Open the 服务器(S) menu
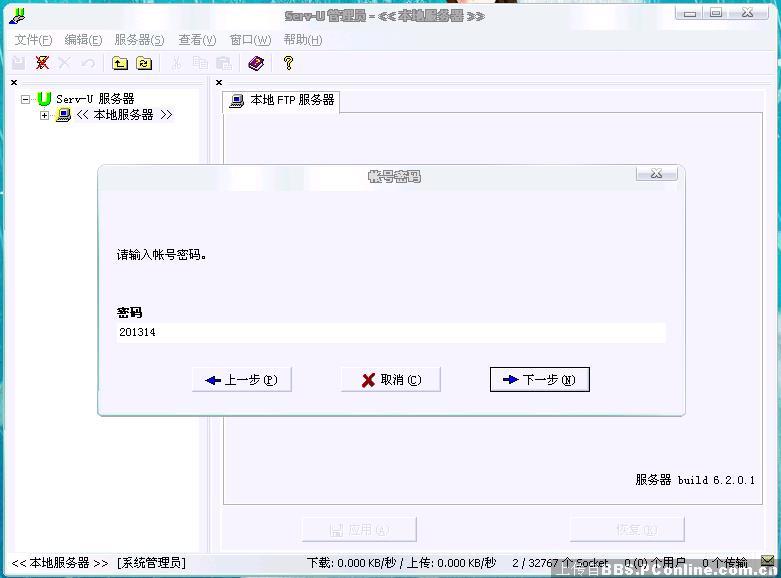The height and width of the screenshot is (578, 781). click(x=139, y=40)
